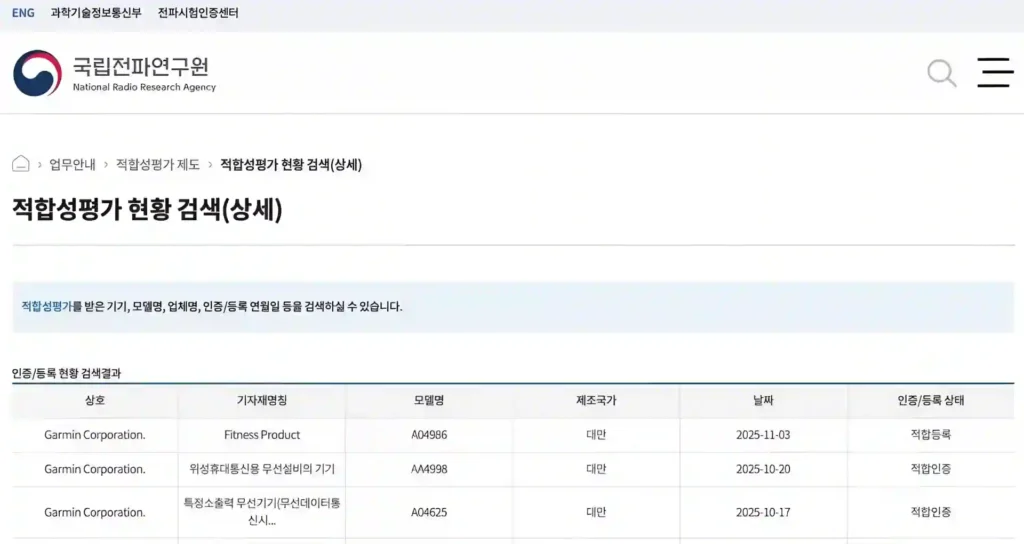The height and width of the screenshot is (544, 1024).
Task: Click the 인증/등록 상태 column header
Action: pos(931,400)
